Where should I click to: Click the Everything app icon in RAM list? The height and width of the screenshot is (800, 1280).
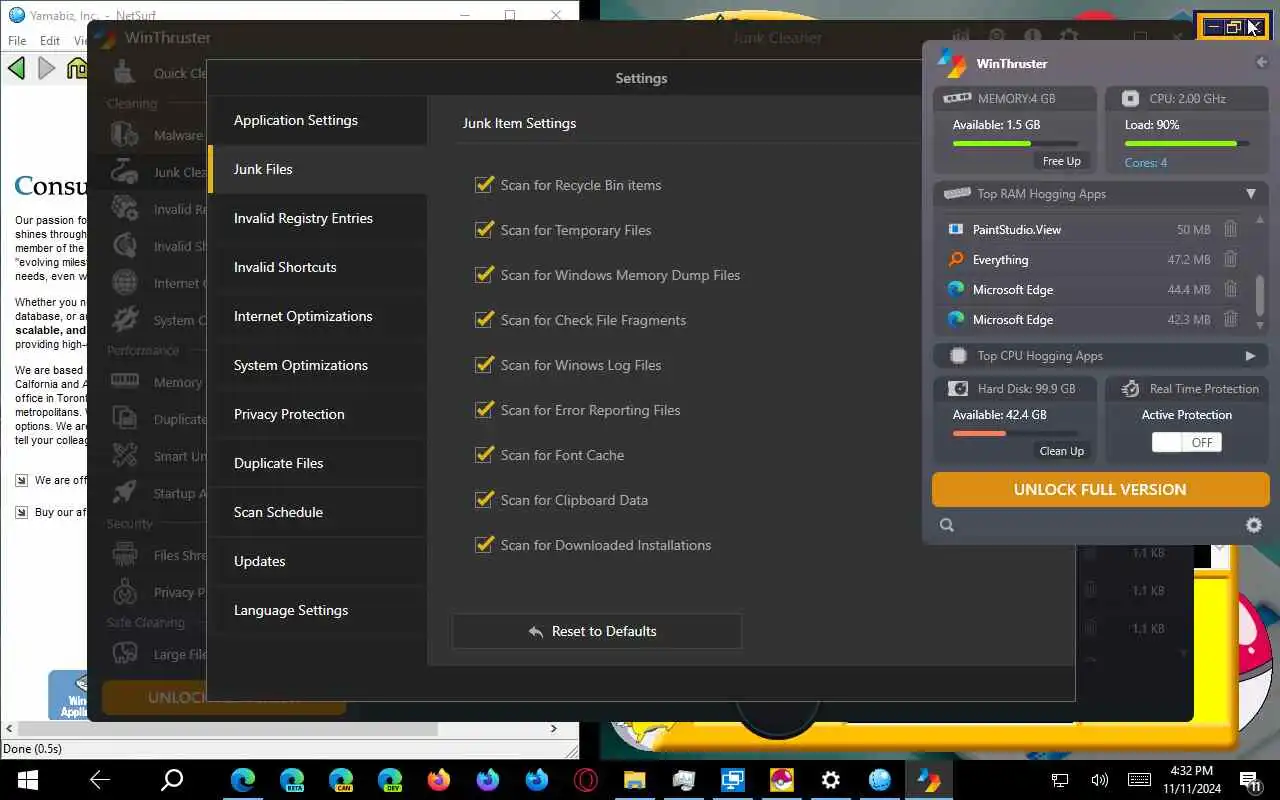[956, 259]
